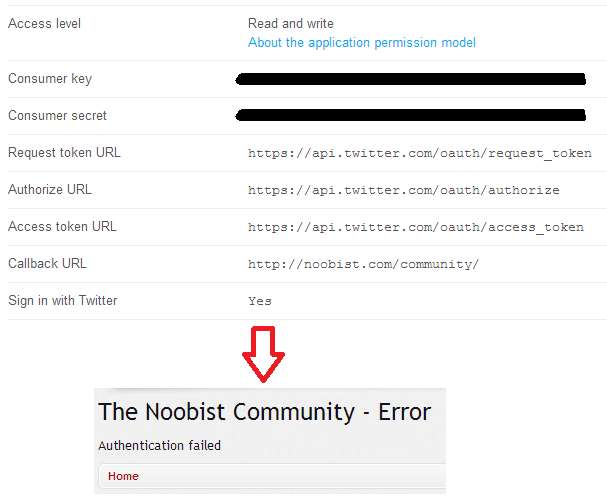
Task: Click the Home menu item
Action: click(x=123, y=476)
